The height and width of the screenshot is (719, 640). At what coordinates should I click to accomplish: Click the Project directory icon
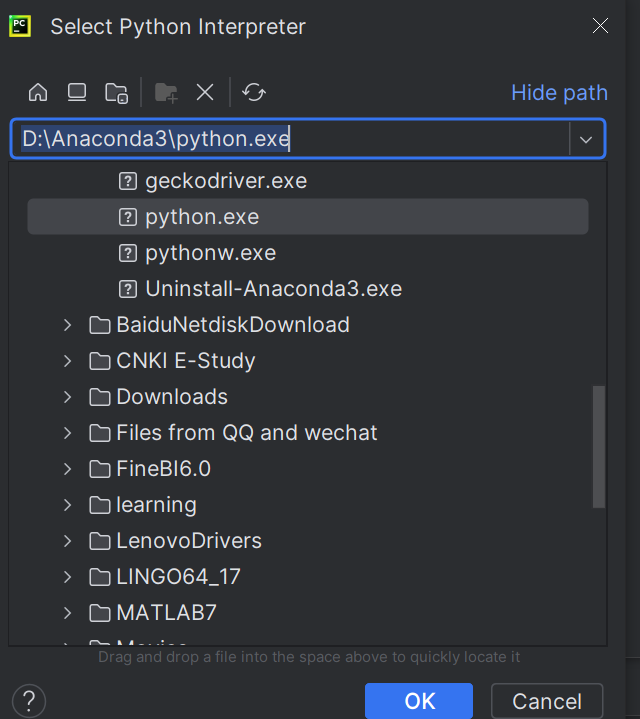pyautogui.click(x=116, y=93)
